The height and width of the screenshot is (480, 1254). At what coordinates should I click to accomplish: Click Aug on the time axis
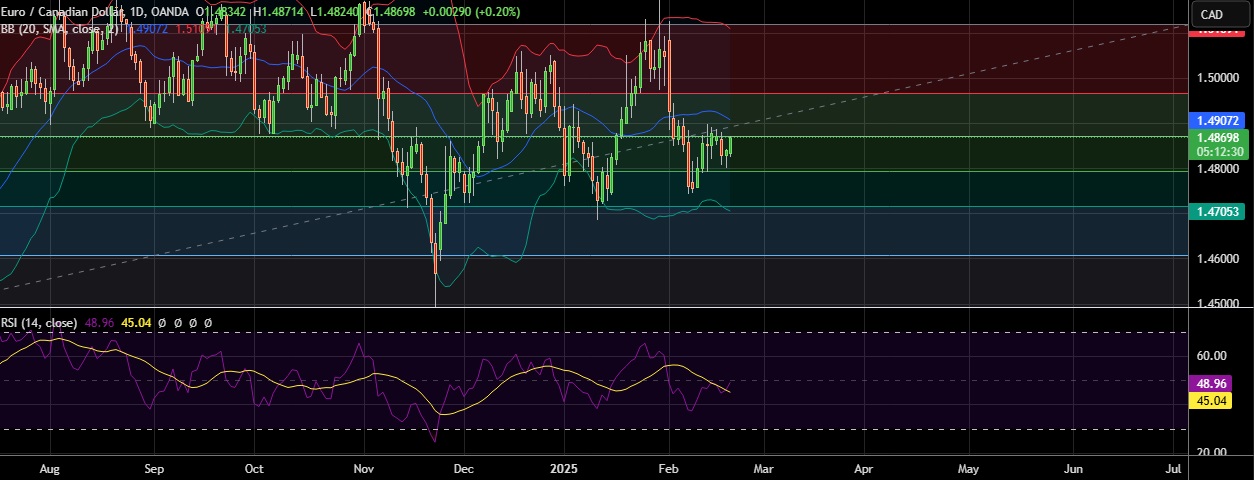tap(51, 467)
